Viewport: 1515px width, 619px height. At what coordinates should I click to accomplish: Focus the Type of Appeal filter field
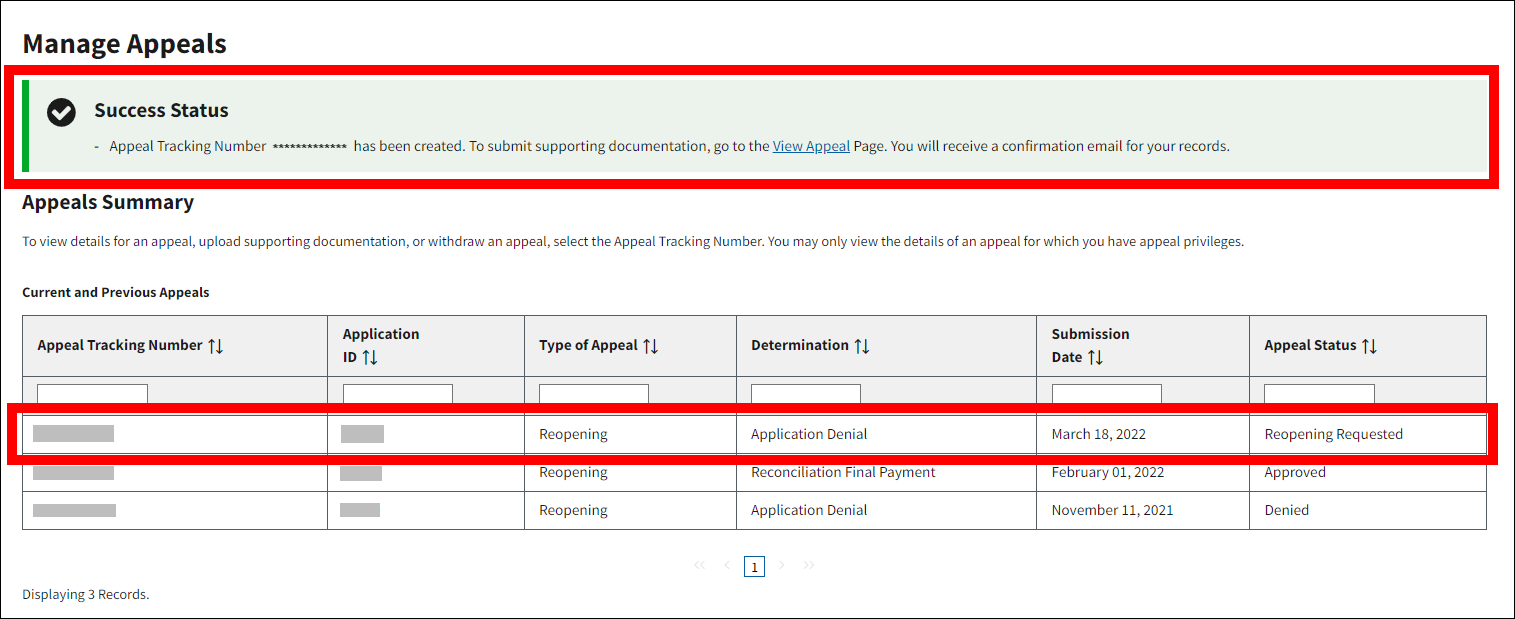point(593,394)
